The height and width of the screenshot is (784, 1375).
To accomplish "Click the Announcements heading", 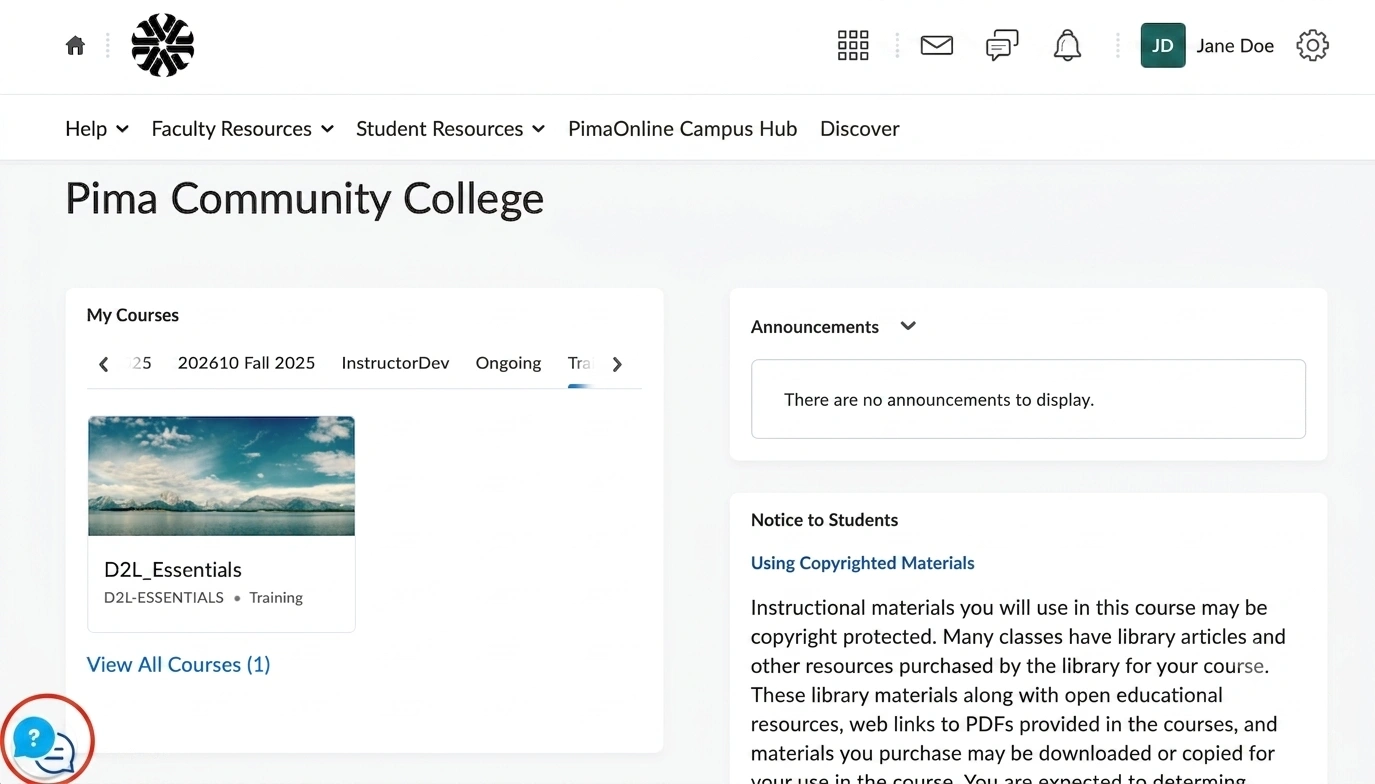I will [x=815, y=327].
